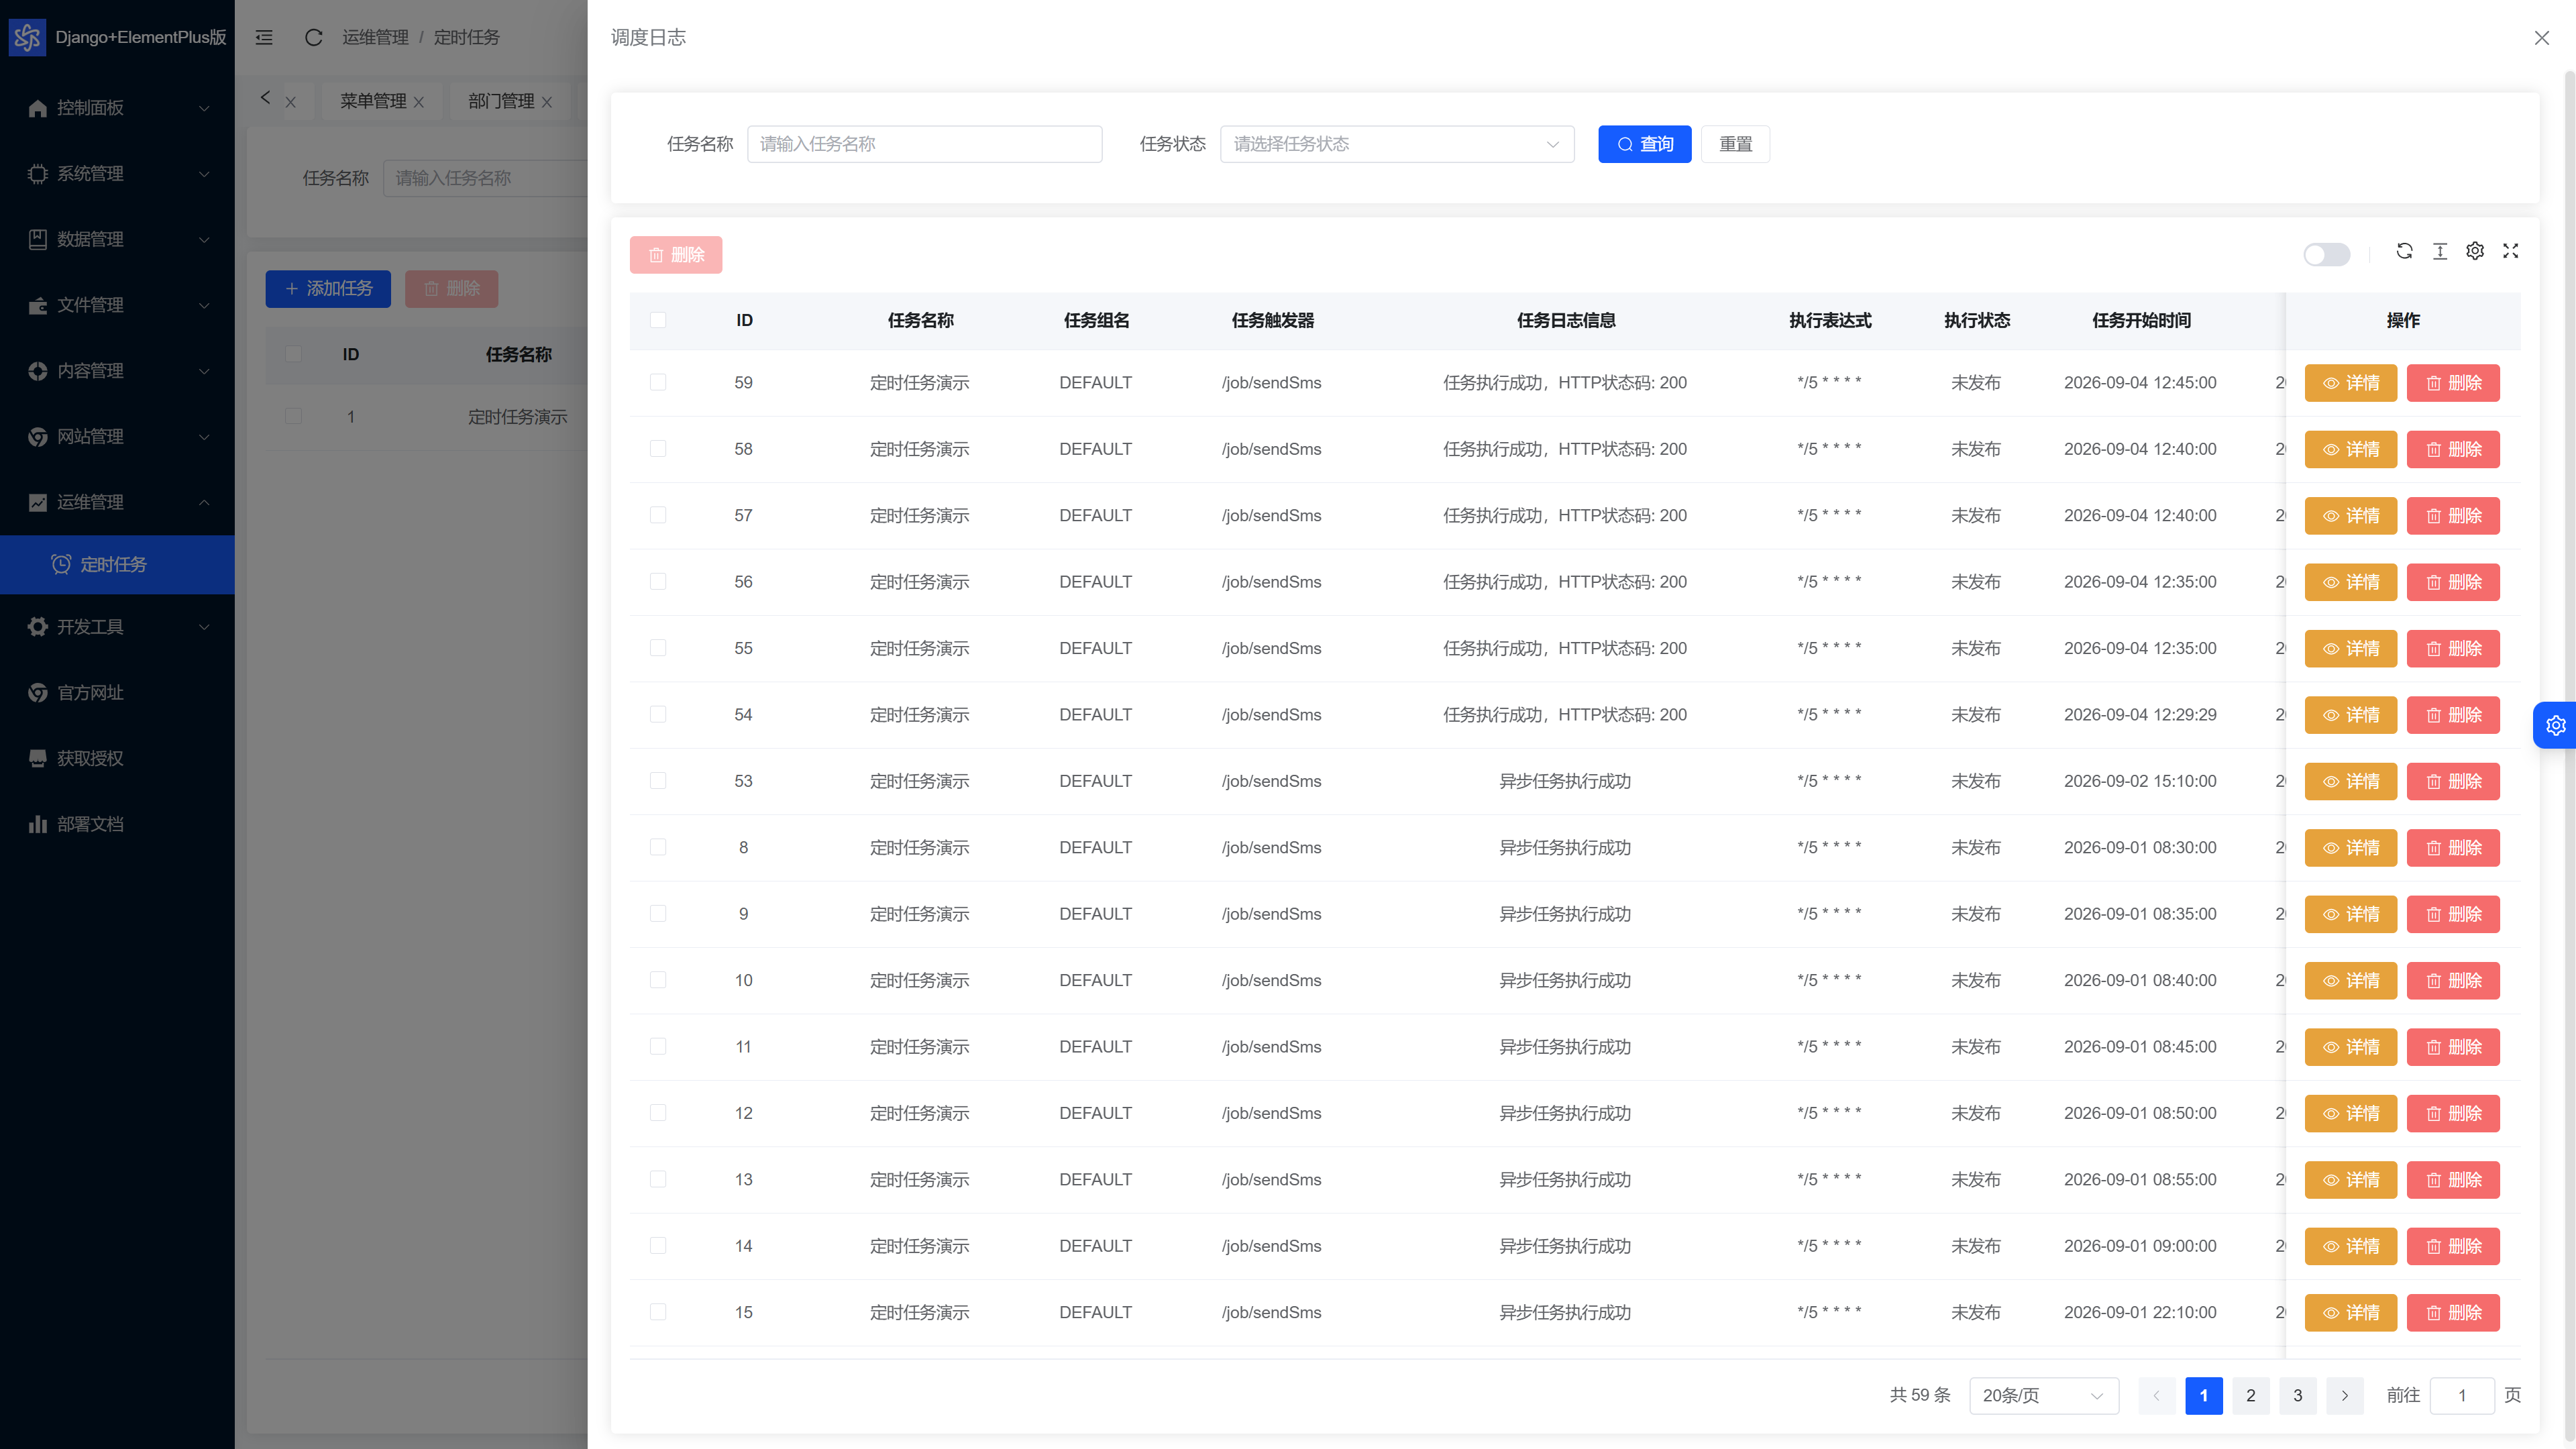Check the select-all checkbox in table header
The width and height of the screenshot is (2576, 1449).
pyautogui.click(x=658, y=320)
